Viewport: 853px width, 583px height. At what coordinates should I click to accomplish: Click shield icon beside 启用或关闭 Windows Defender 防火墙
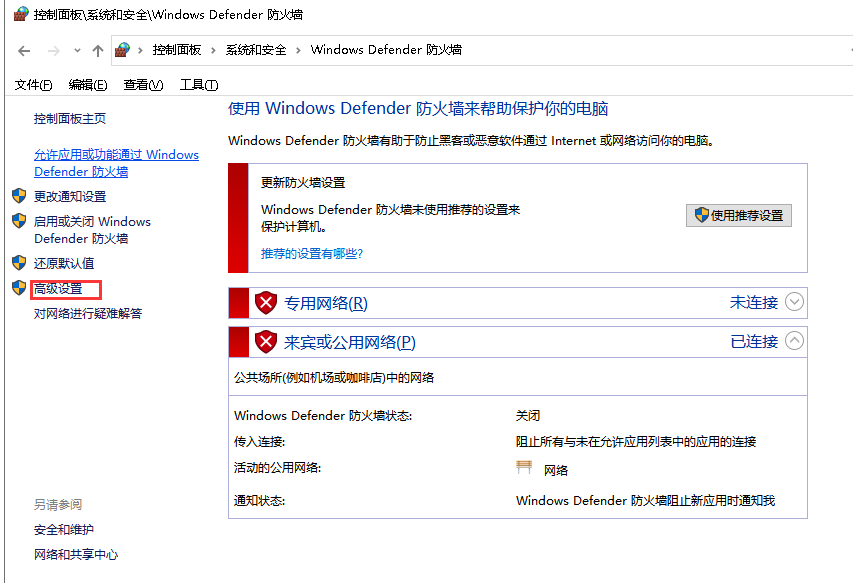[19, 221]
